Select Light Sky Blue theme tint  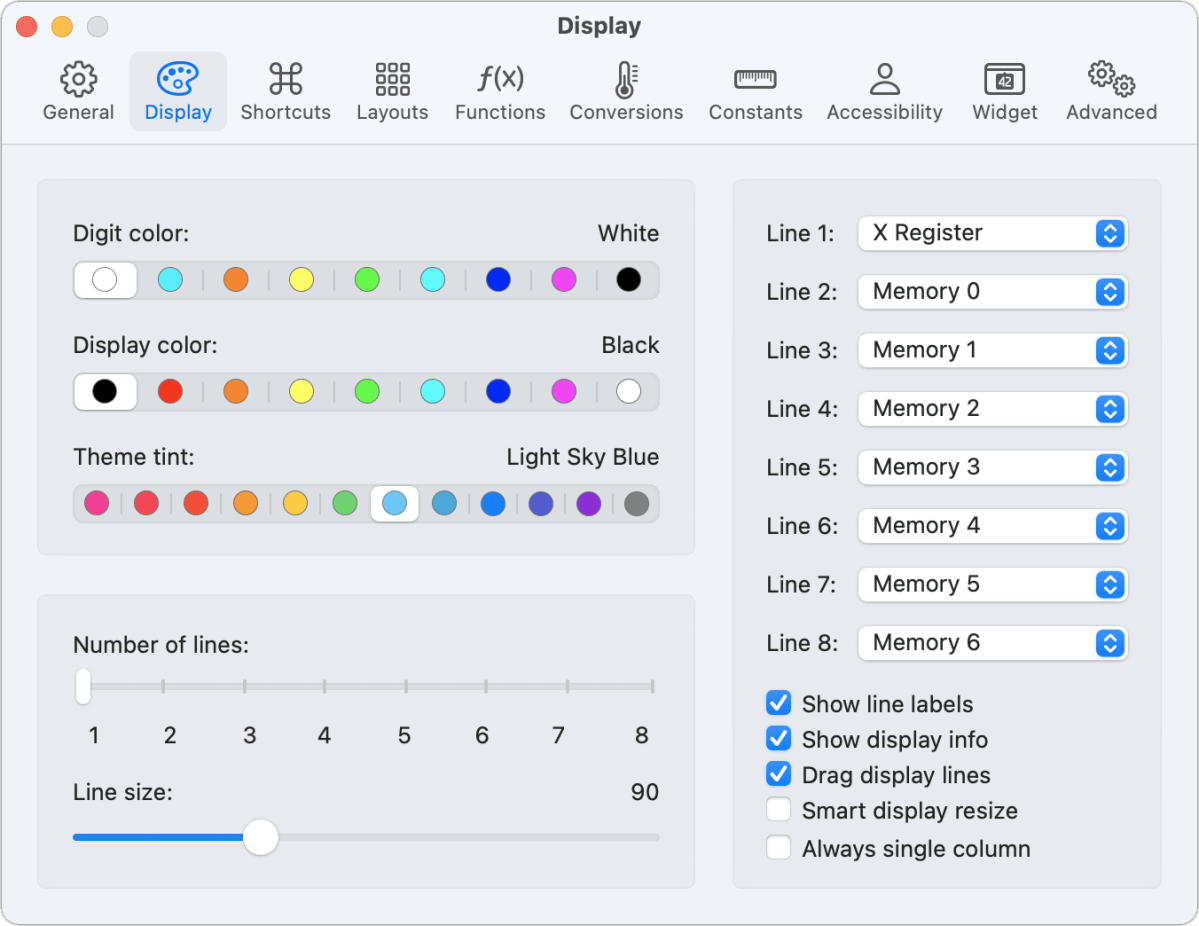click(x=395, y=504)
